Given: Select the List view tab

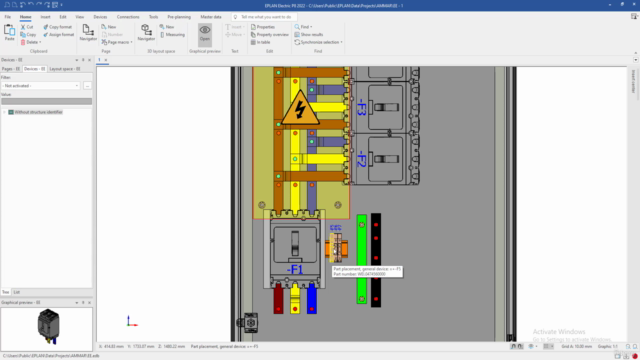Looking at the screenshot, I should tap(16, 292).
